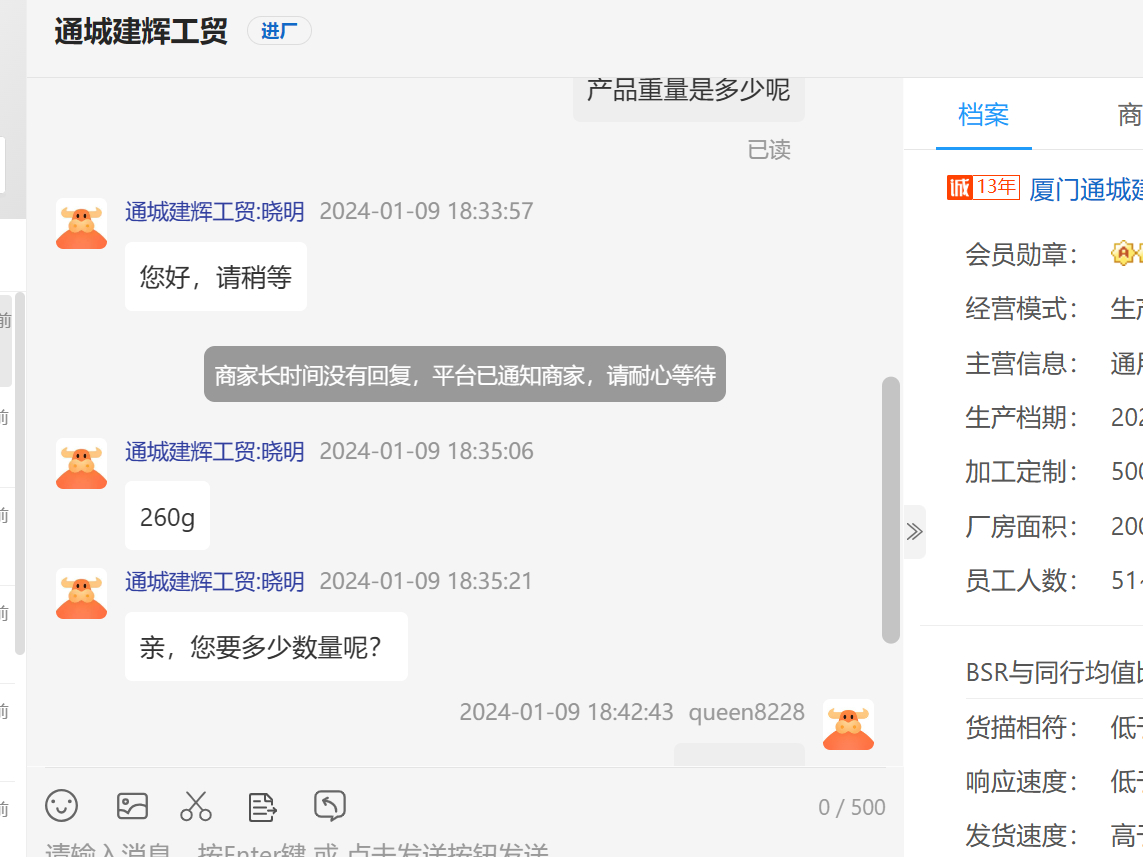Click the 亲，您要多少数量呢？ message bubble
The height and width of the screenshot is (857, 1143).
[266, 647]
